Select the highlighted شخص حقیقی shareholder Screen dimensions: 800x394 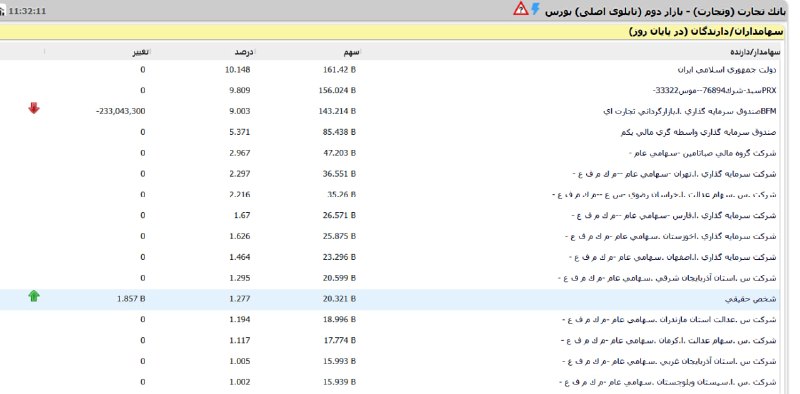point(750,299)
